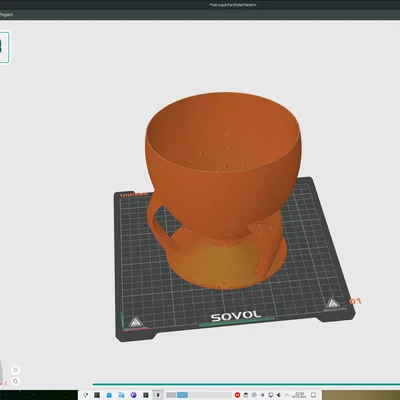Expand the hidden tray icons chevron
This screenshot has height=400, width=400.
(287, 395)
